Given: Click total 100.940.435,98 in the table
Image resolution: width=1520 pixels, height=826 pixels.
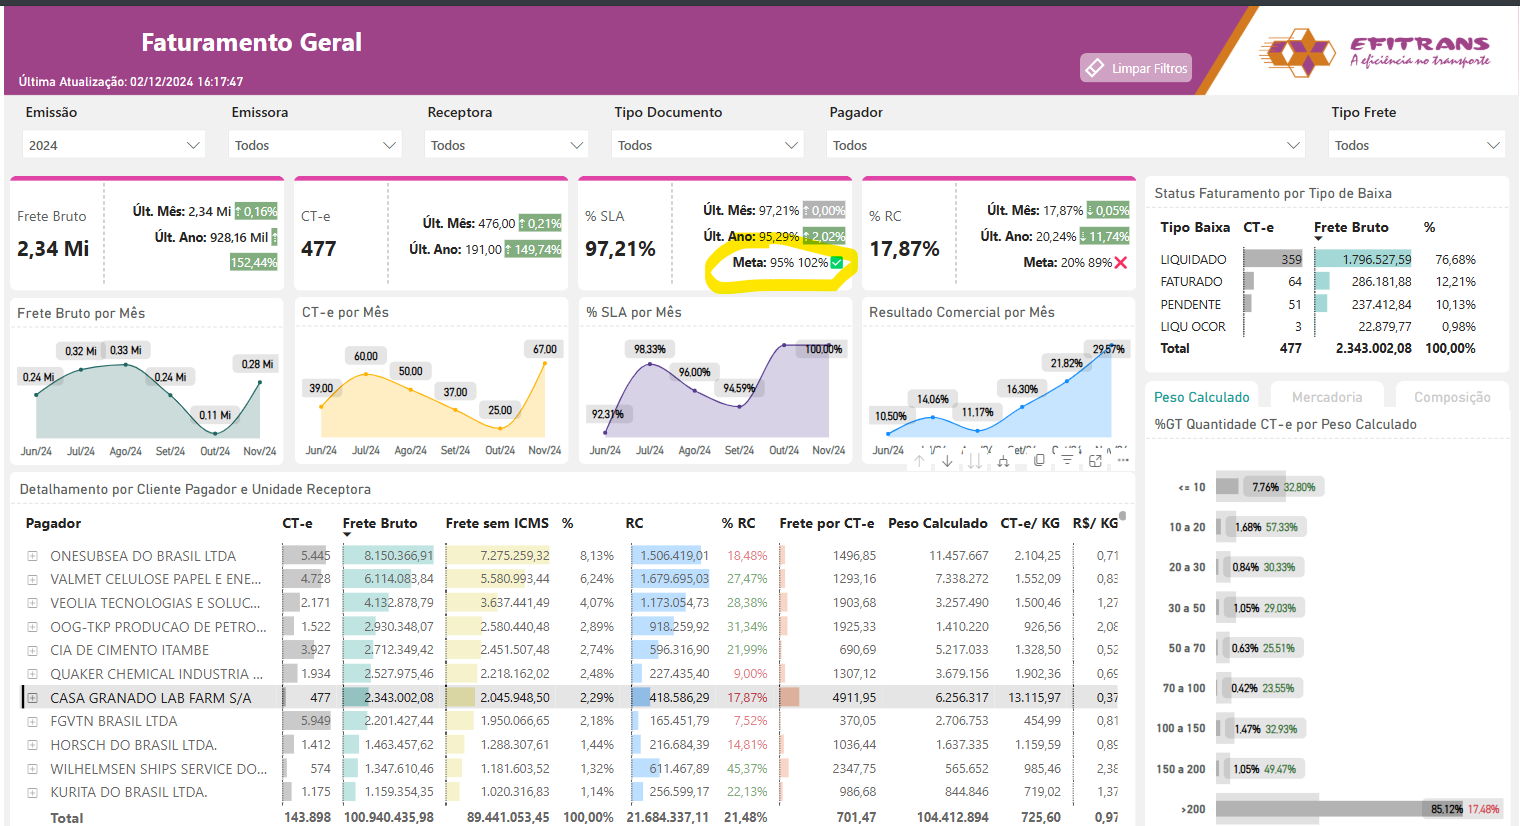Looking at the screenshot, I should point(389,817).
